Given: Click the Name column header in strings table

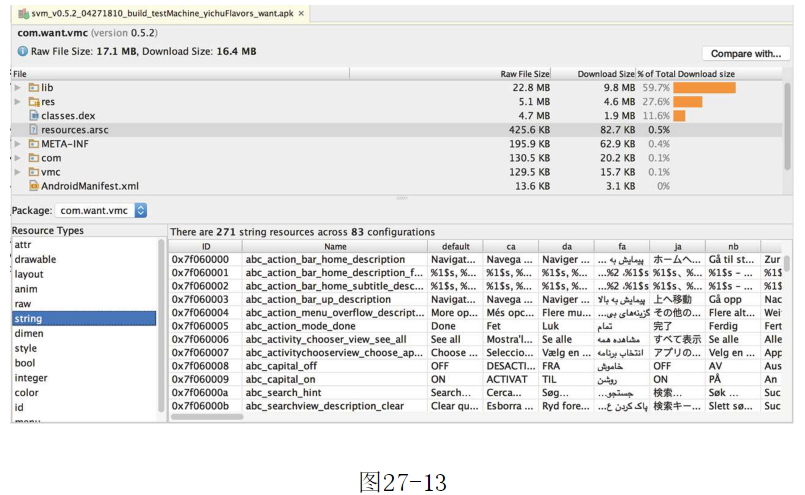Looking at the screenshot, I should pos(335,246).
